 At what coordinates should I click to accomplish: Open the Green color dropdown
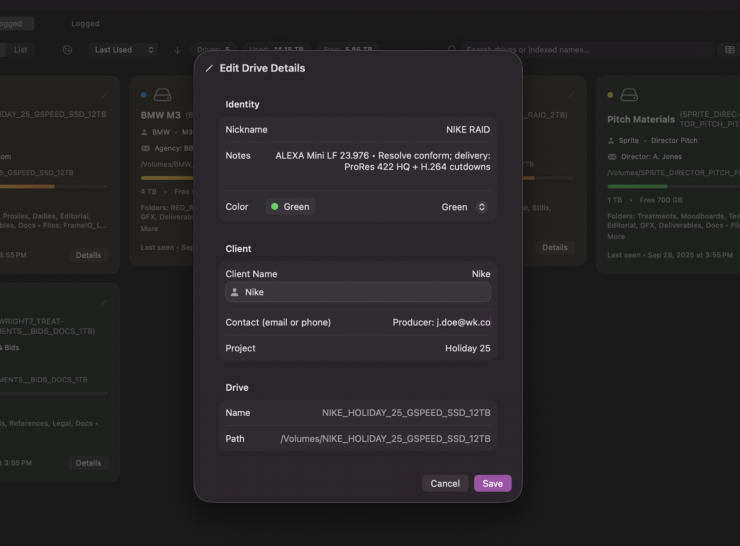click(x=464, y=207)
